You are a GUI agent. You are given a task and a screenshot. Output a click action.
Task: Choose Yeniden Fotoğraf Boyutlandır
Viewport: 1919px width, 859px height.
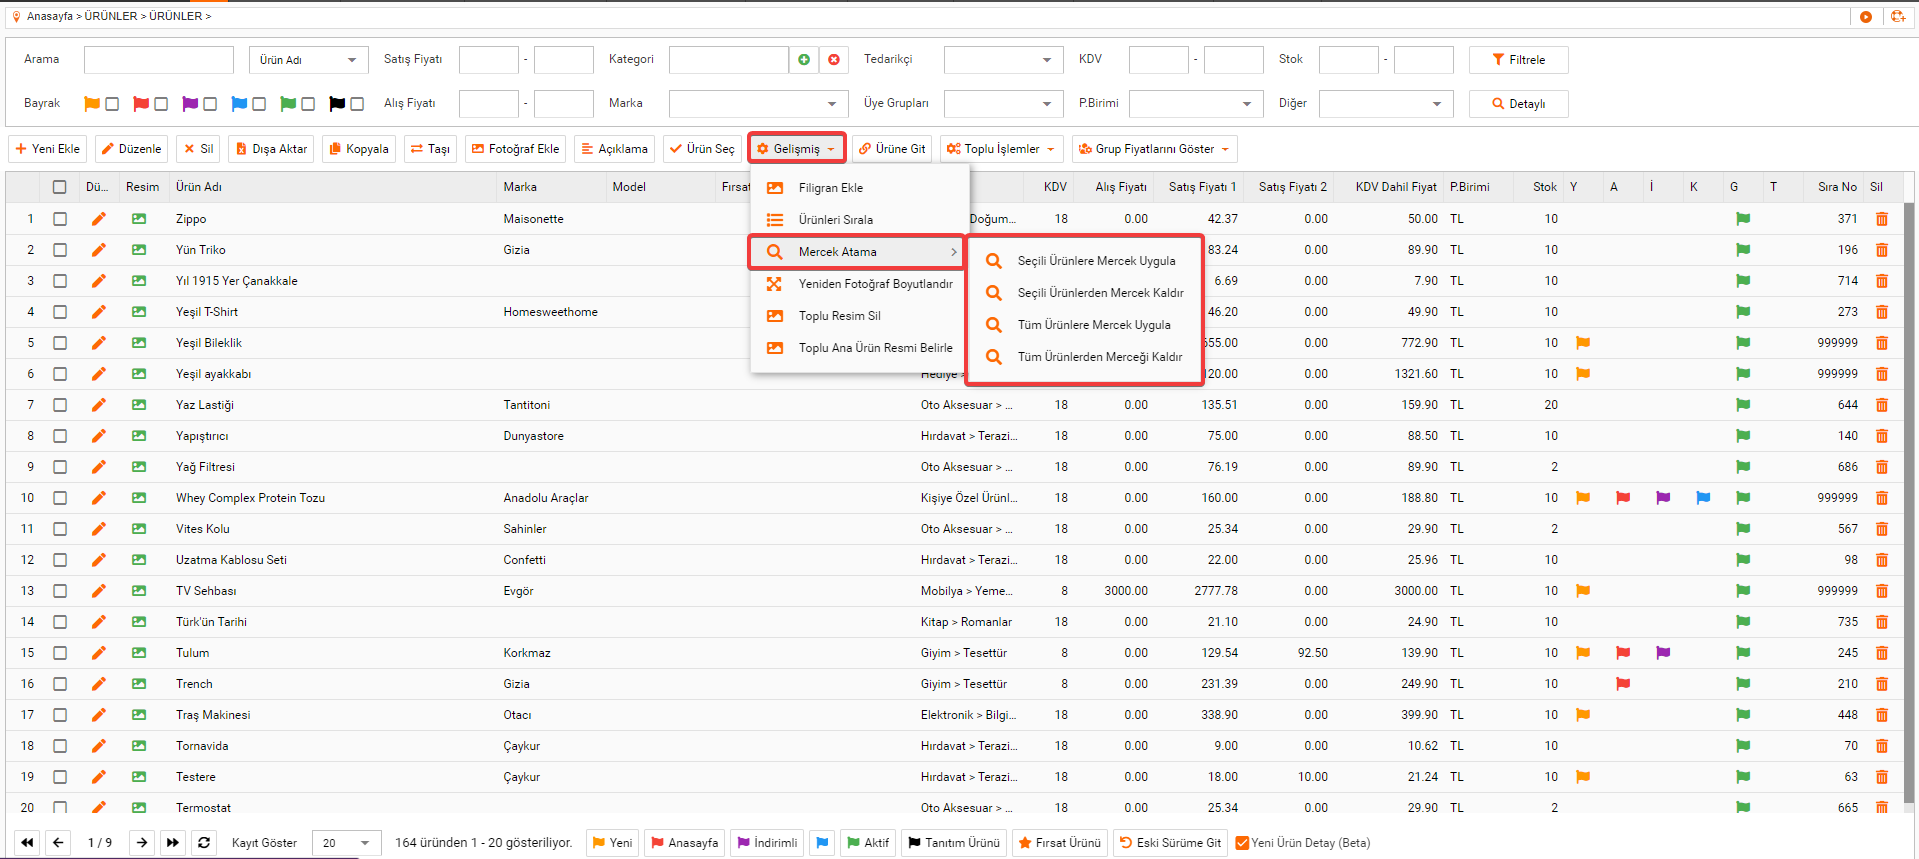coord(860,284)
